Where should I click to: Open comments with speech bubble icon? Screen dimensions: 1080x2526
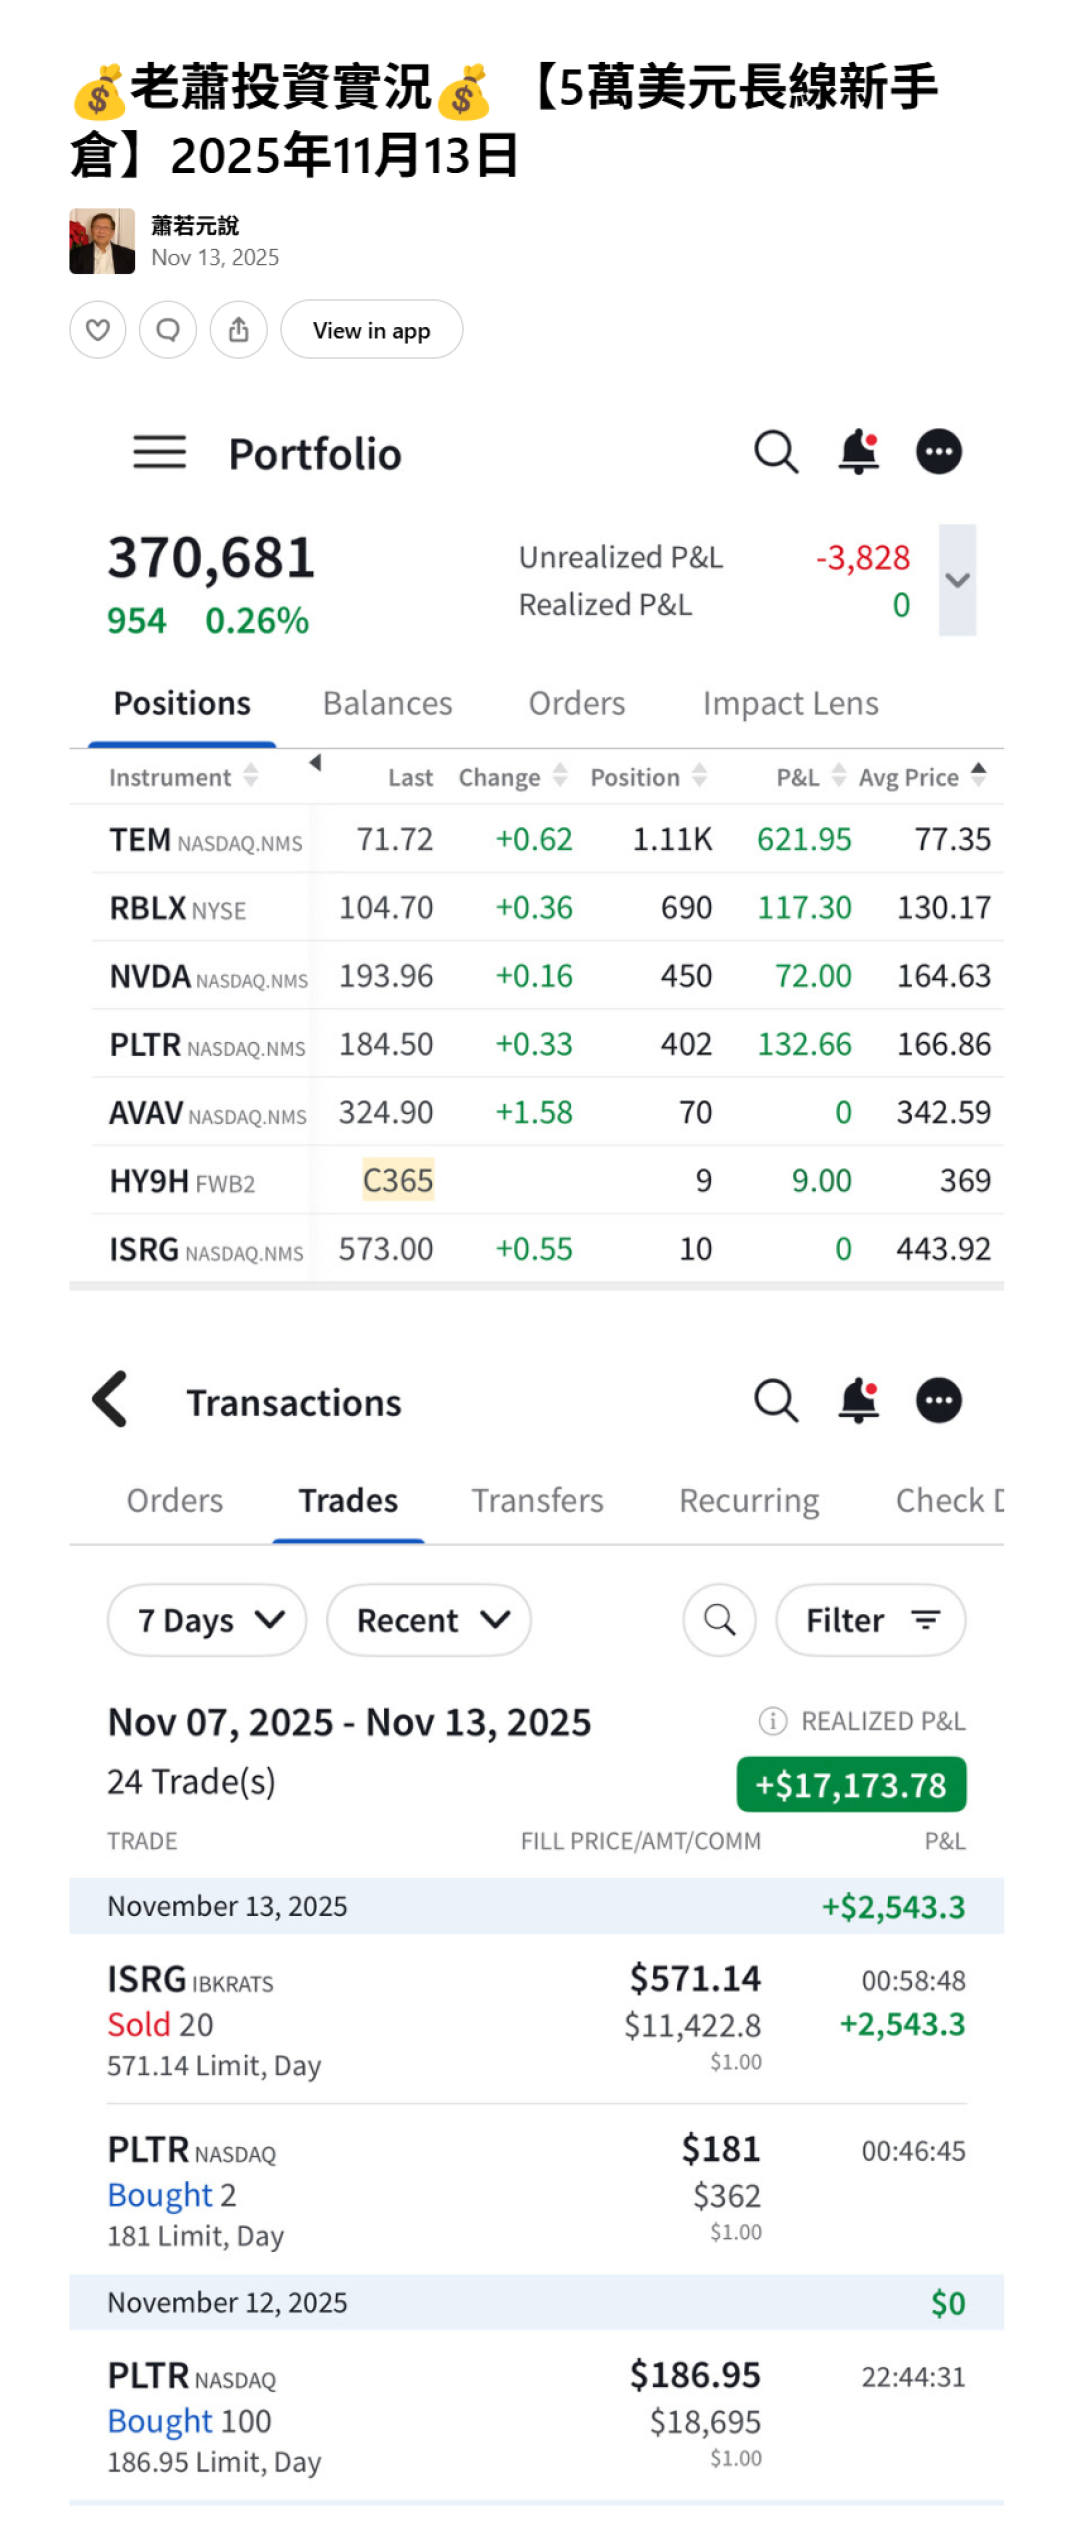[168, 329]
